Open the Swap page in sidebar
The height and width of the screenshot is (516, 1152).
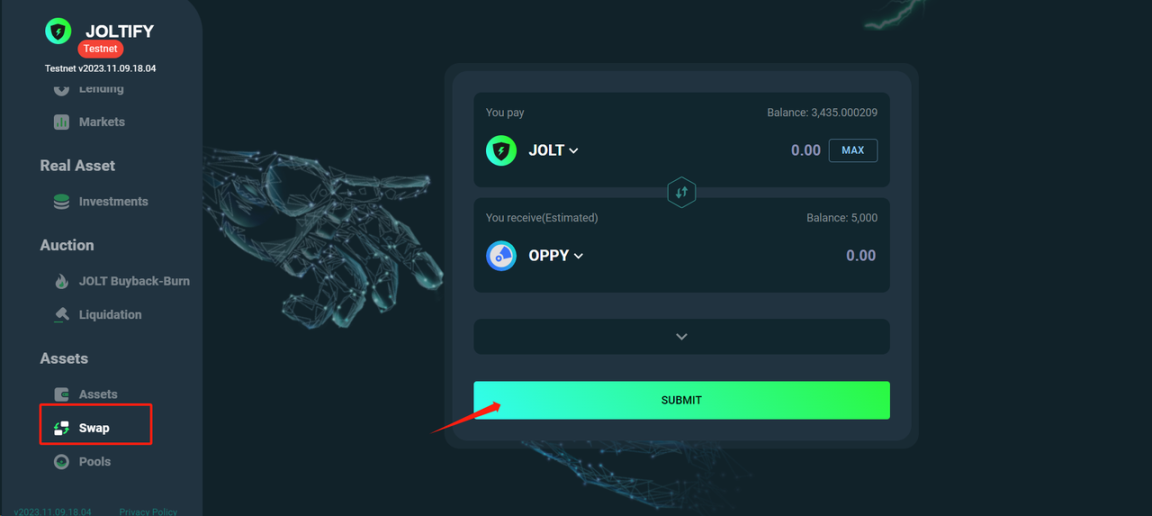(96, 428)
